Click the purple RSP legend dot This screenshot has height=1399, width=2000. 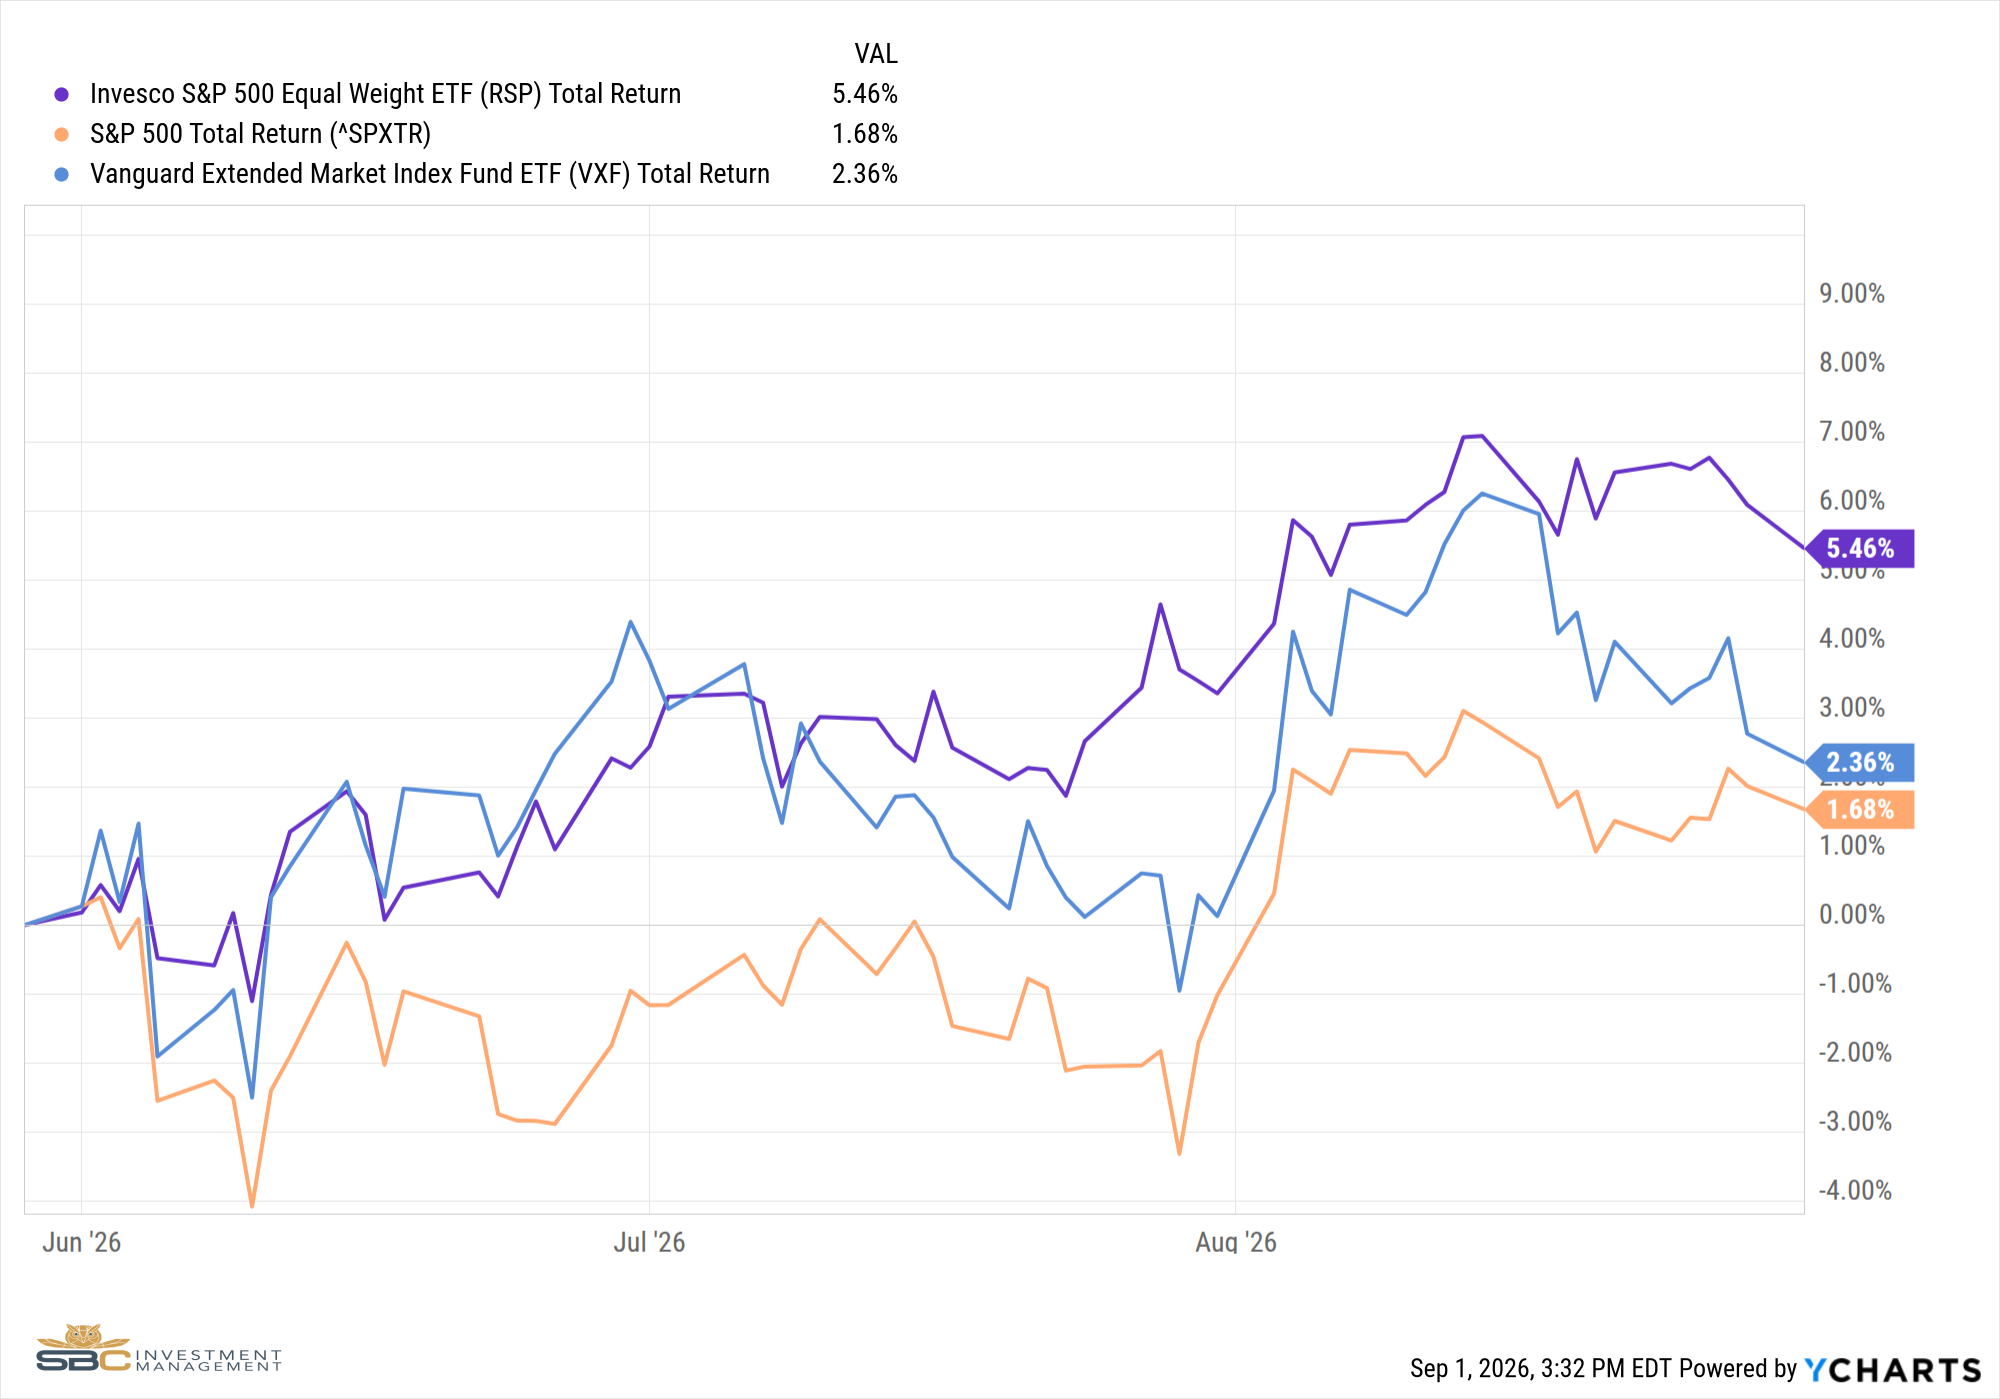point(62,94)
